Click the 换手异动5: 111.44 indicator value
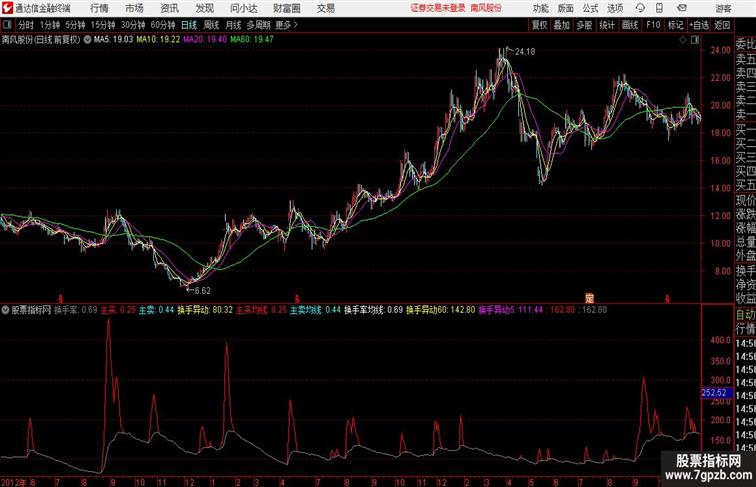Viewport: 756px width, 487px height. tap(511, 310)
